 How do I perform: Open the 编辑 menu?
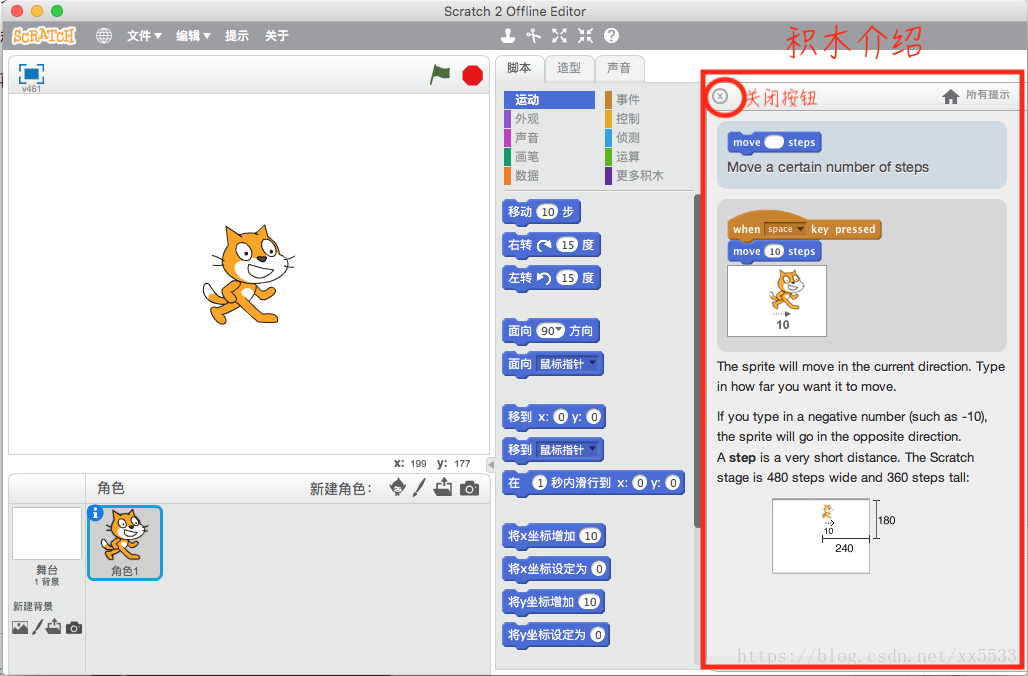[x=193, y=35]
